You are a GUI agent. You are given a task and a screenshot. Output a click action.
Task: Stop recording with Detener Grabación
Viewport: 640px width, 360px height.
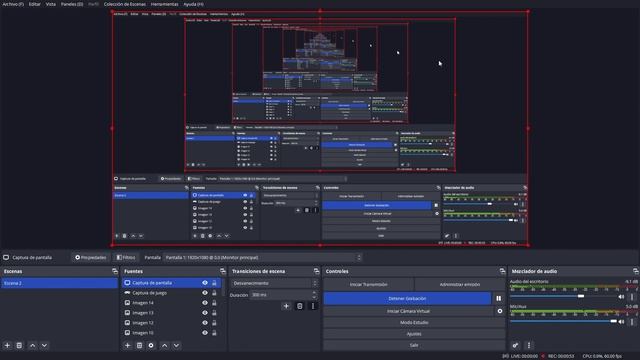coord(407,299)
